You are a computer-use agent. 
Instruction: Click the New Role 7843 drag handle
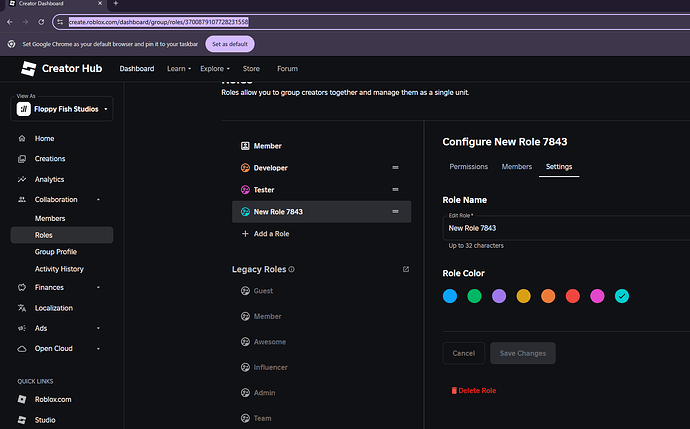tap(395, 212)
